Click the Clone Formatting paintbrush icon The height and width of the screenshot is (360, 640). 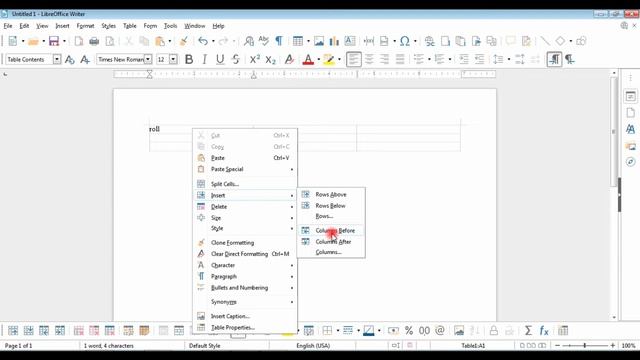pyautogui.click(x=184, y=41)
